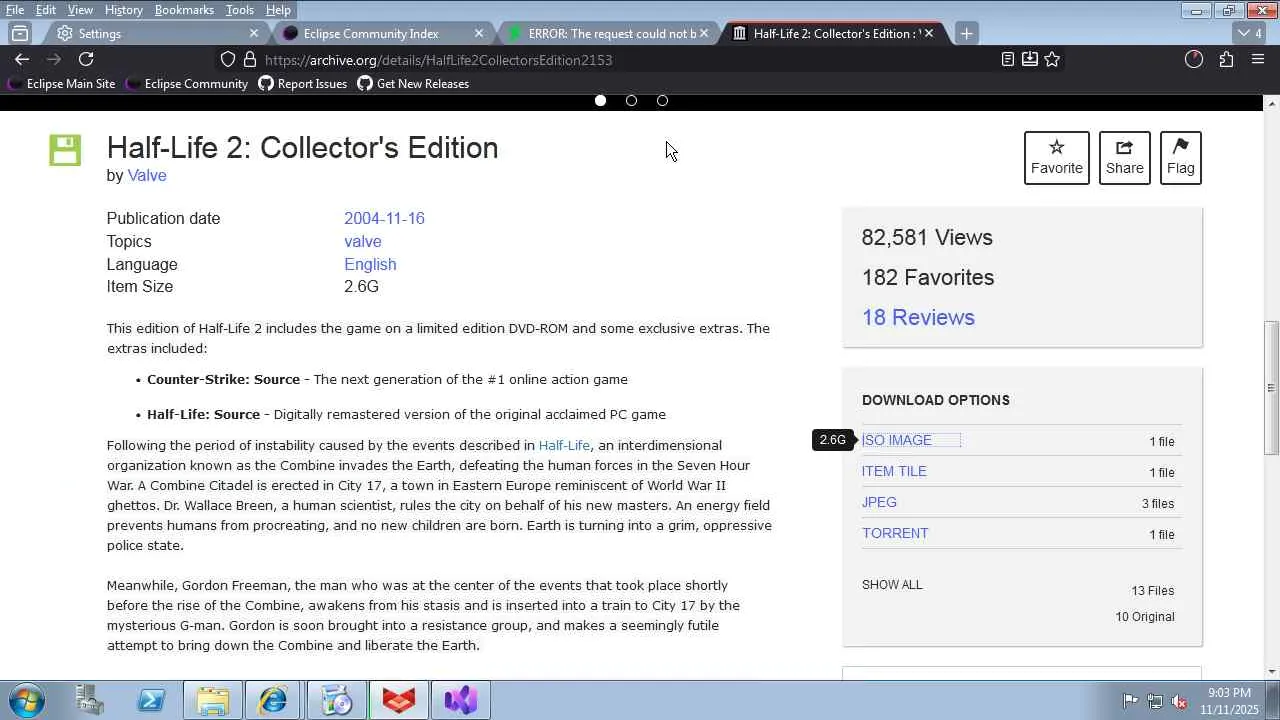Screen dimensions: 1280x720
Task: Follow the Half-Life link in the description
Action: tap(564, 446)
